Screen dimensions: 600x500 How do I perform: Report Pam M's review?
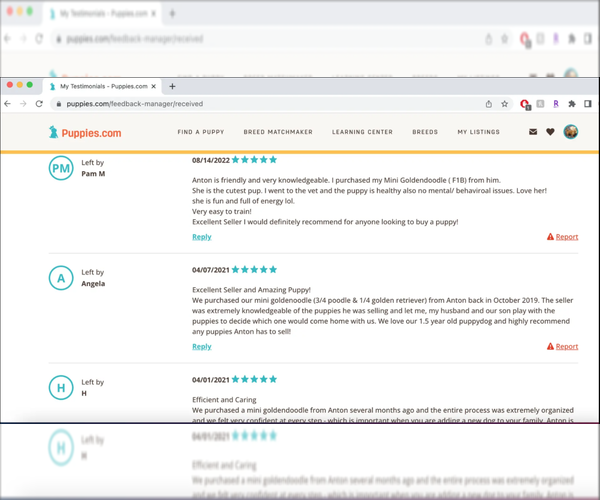[563, 237]
